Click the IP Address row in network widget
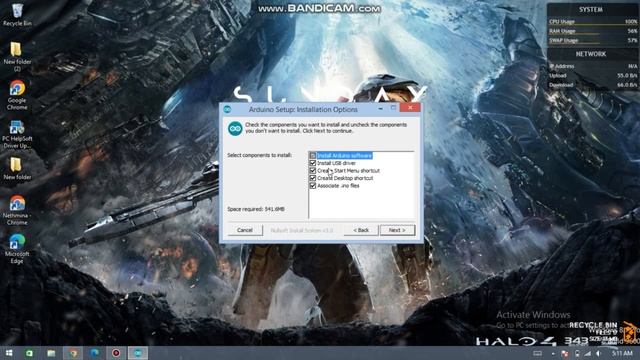Screen dimensions: 640x360 pyautogui.click(x=593, y=66)
